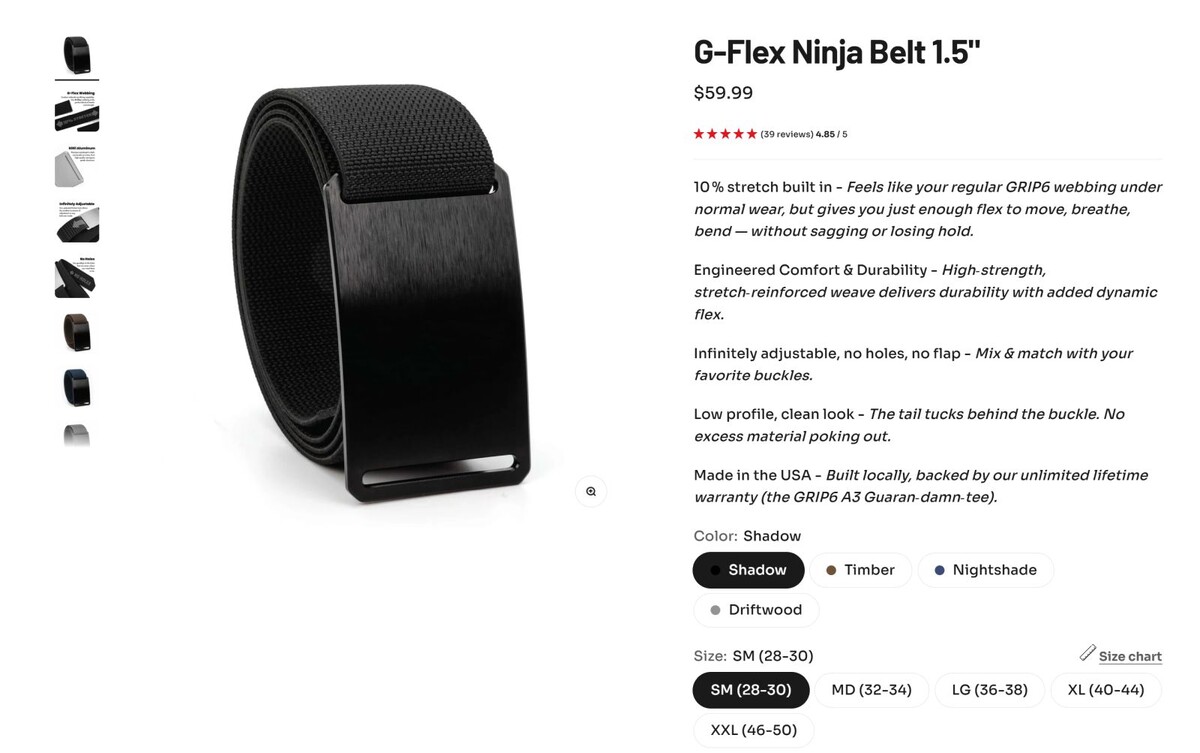Select size XXL (46-50)
This screenshot has width=1200, height=753.
click(x=753, y=730)
